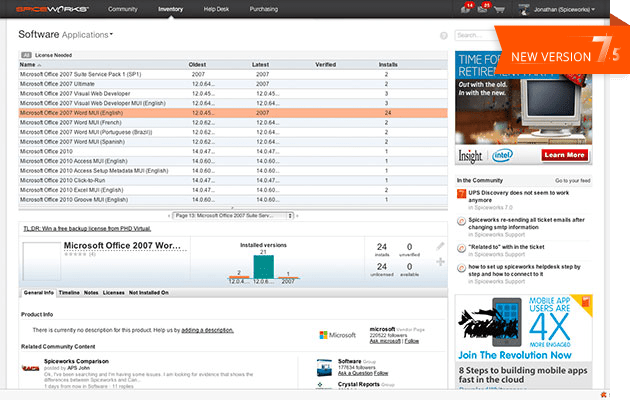Click the pencil edit icon beside install counts
This screenshot has width=632, height=400.
tap(441, 245)
